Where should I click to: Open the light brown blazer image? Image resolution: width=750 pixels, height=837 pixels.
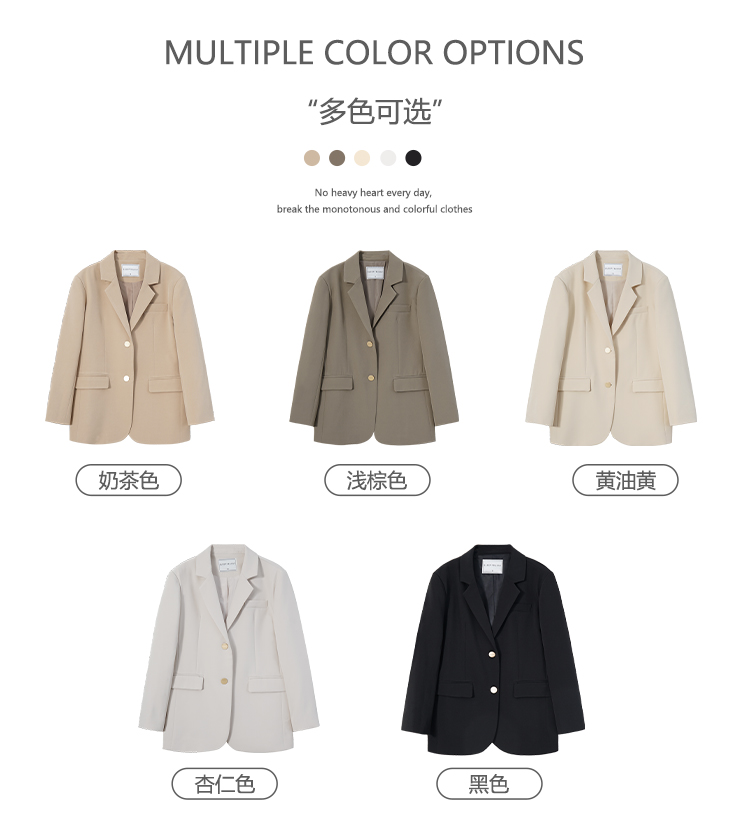point(375,347)
